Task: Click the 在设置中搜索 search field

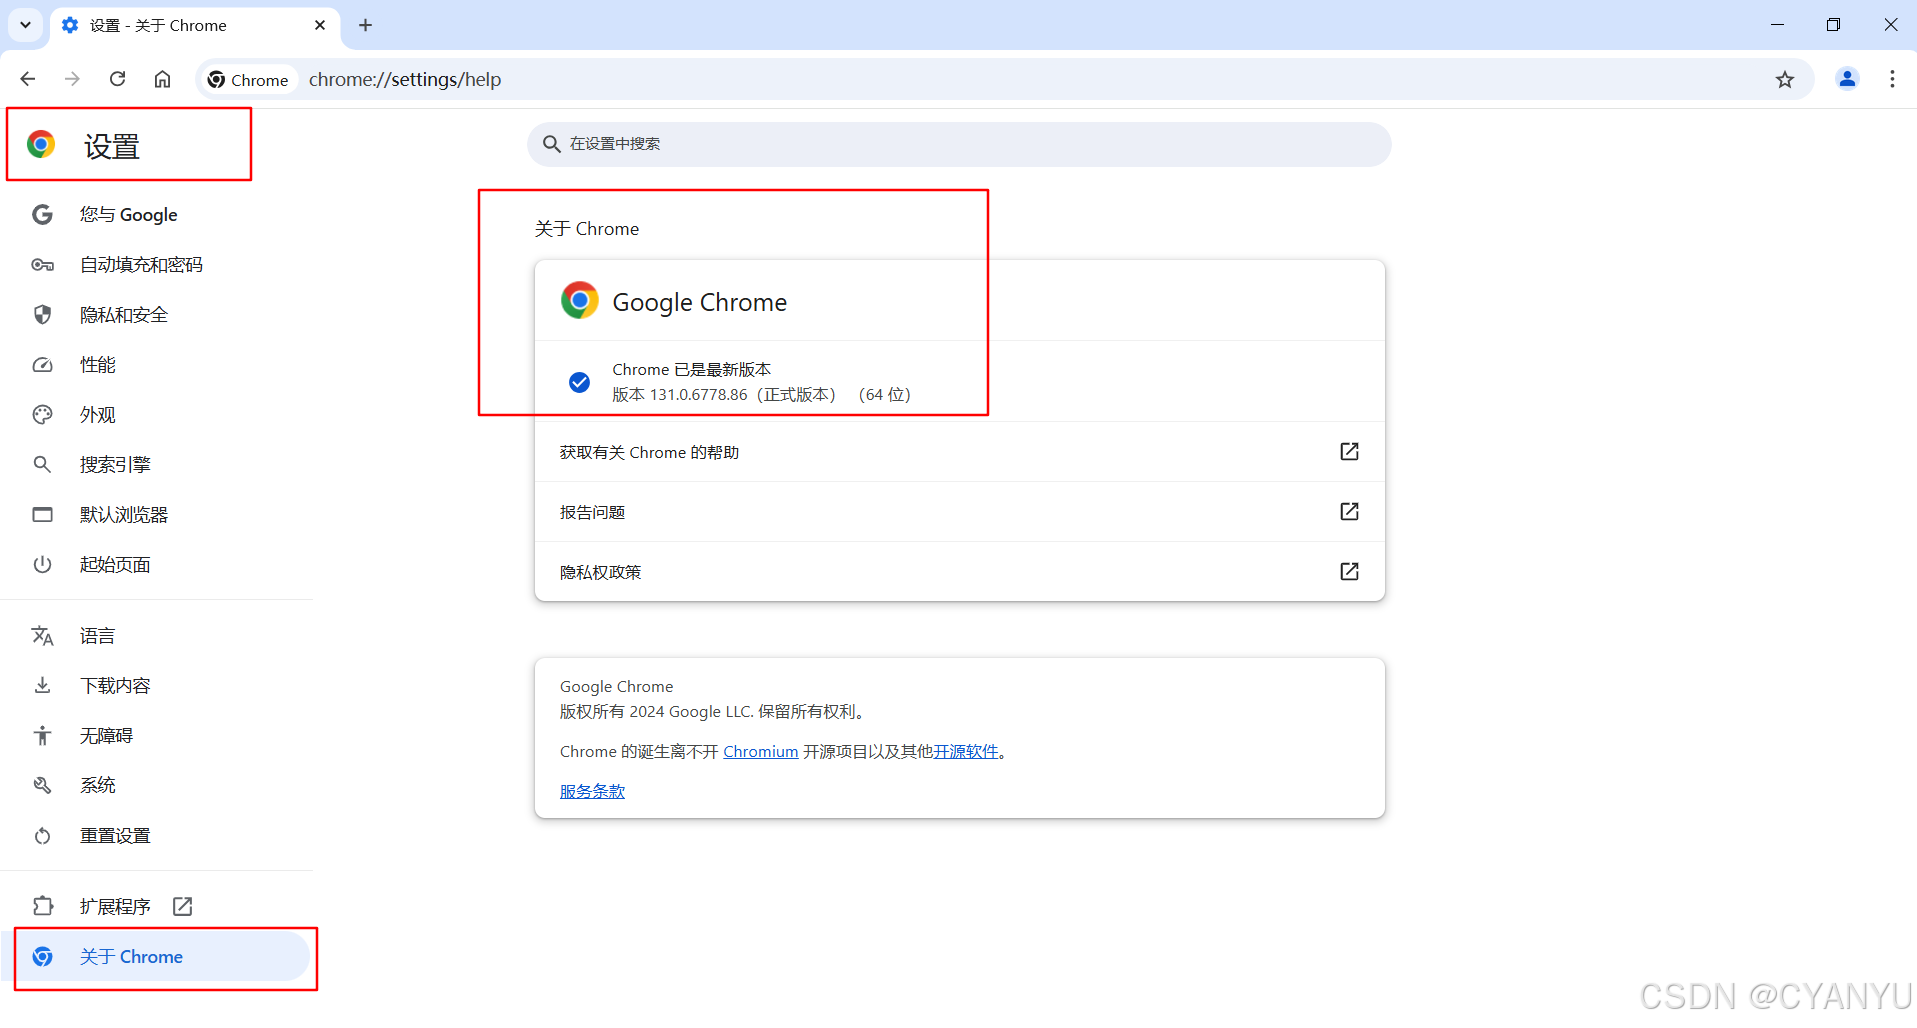Action: [x=959, y=144]
